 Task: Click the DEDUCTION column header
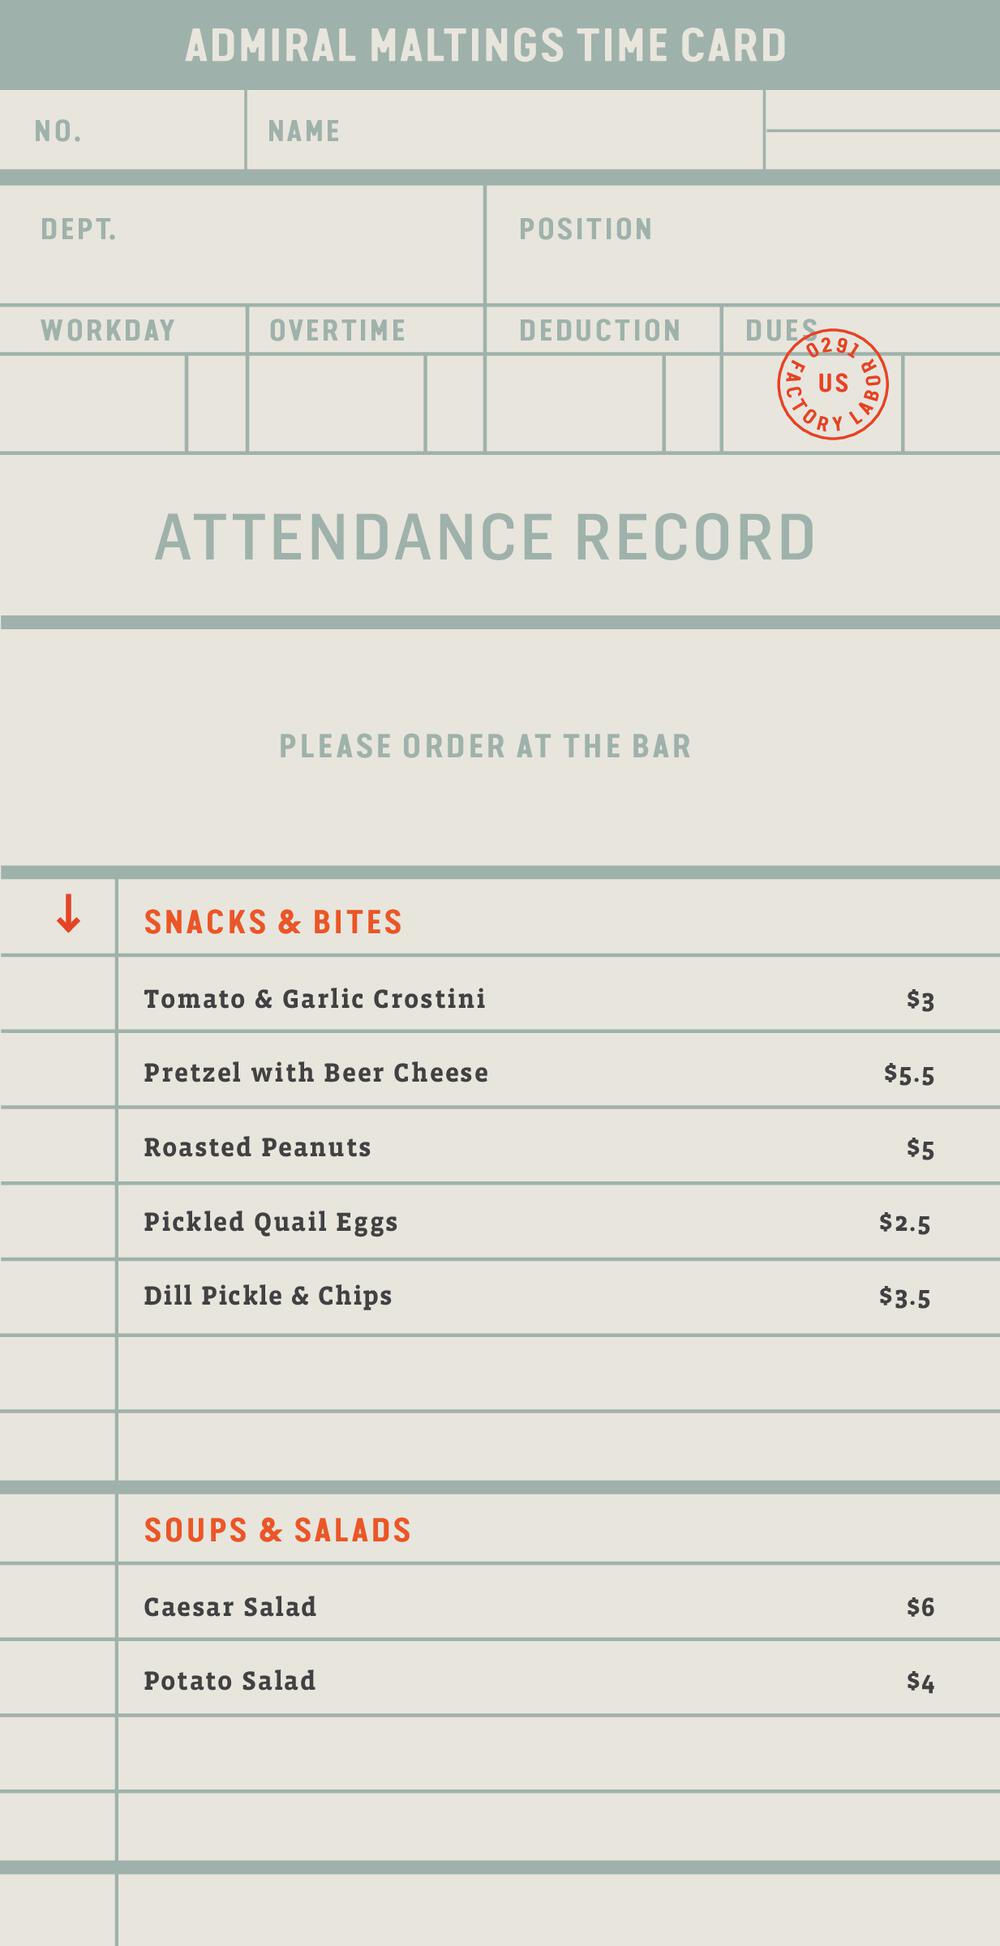600,331
